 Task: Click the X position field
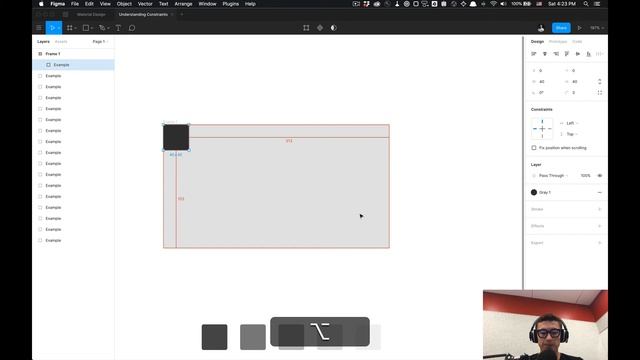(x=547, y=71)
